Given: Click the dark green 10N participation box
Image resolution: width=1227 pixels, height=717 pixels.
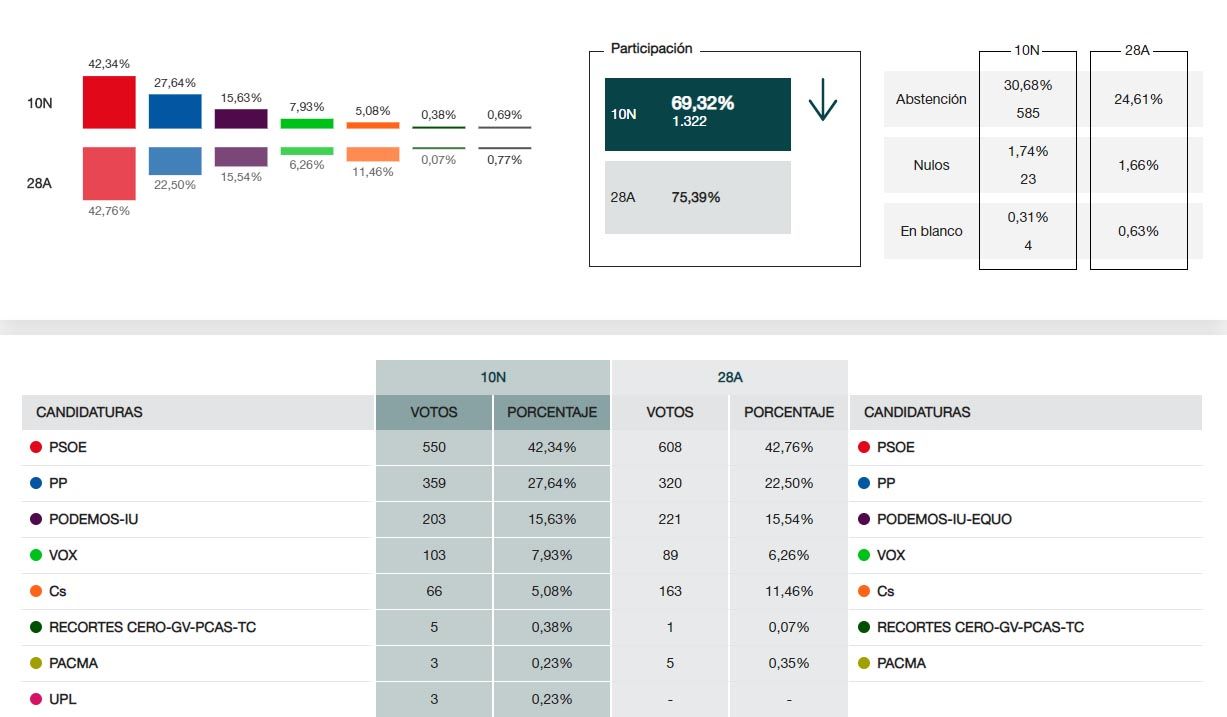Looking at the screenshot, I should [x=697, y=114].
